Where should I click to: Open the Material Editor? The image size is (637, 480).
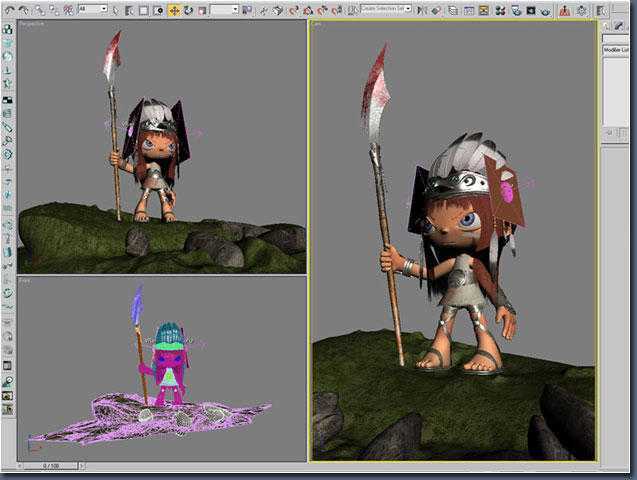click(500, 11)
